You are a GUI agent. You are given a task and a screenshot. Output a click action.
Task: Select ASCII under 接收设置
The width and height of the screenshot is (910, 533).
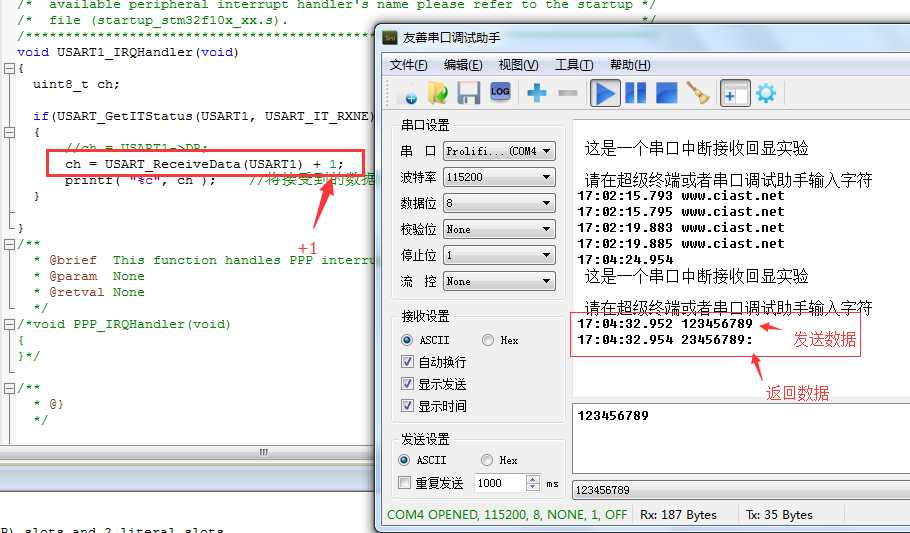pyautogui.click(x=407, y=340)
